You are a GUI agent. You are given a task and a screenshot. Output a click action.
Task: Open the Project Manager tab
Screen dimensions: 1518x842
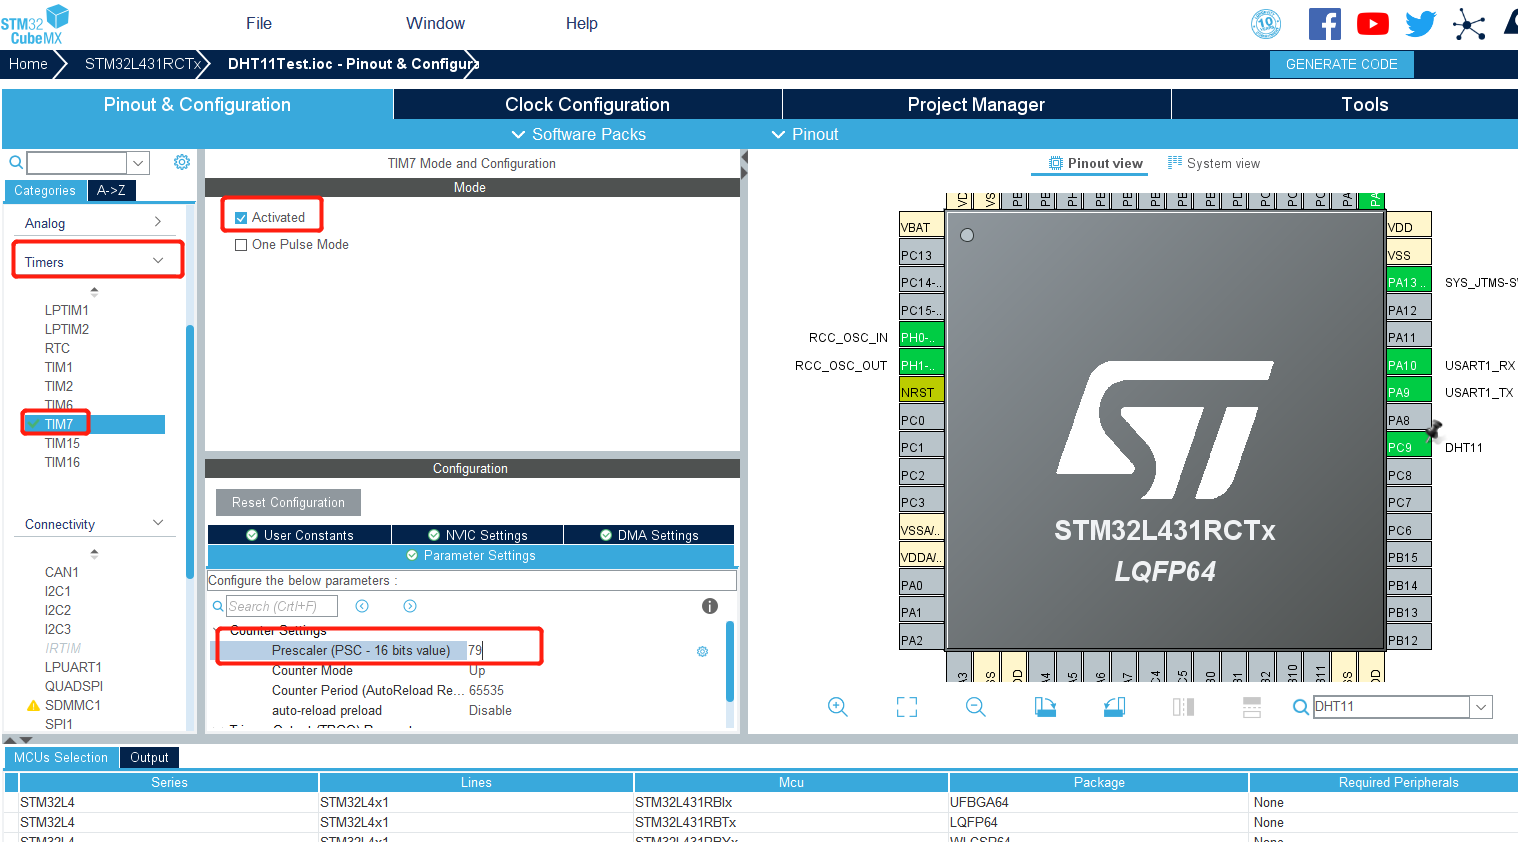click(975, 104)
